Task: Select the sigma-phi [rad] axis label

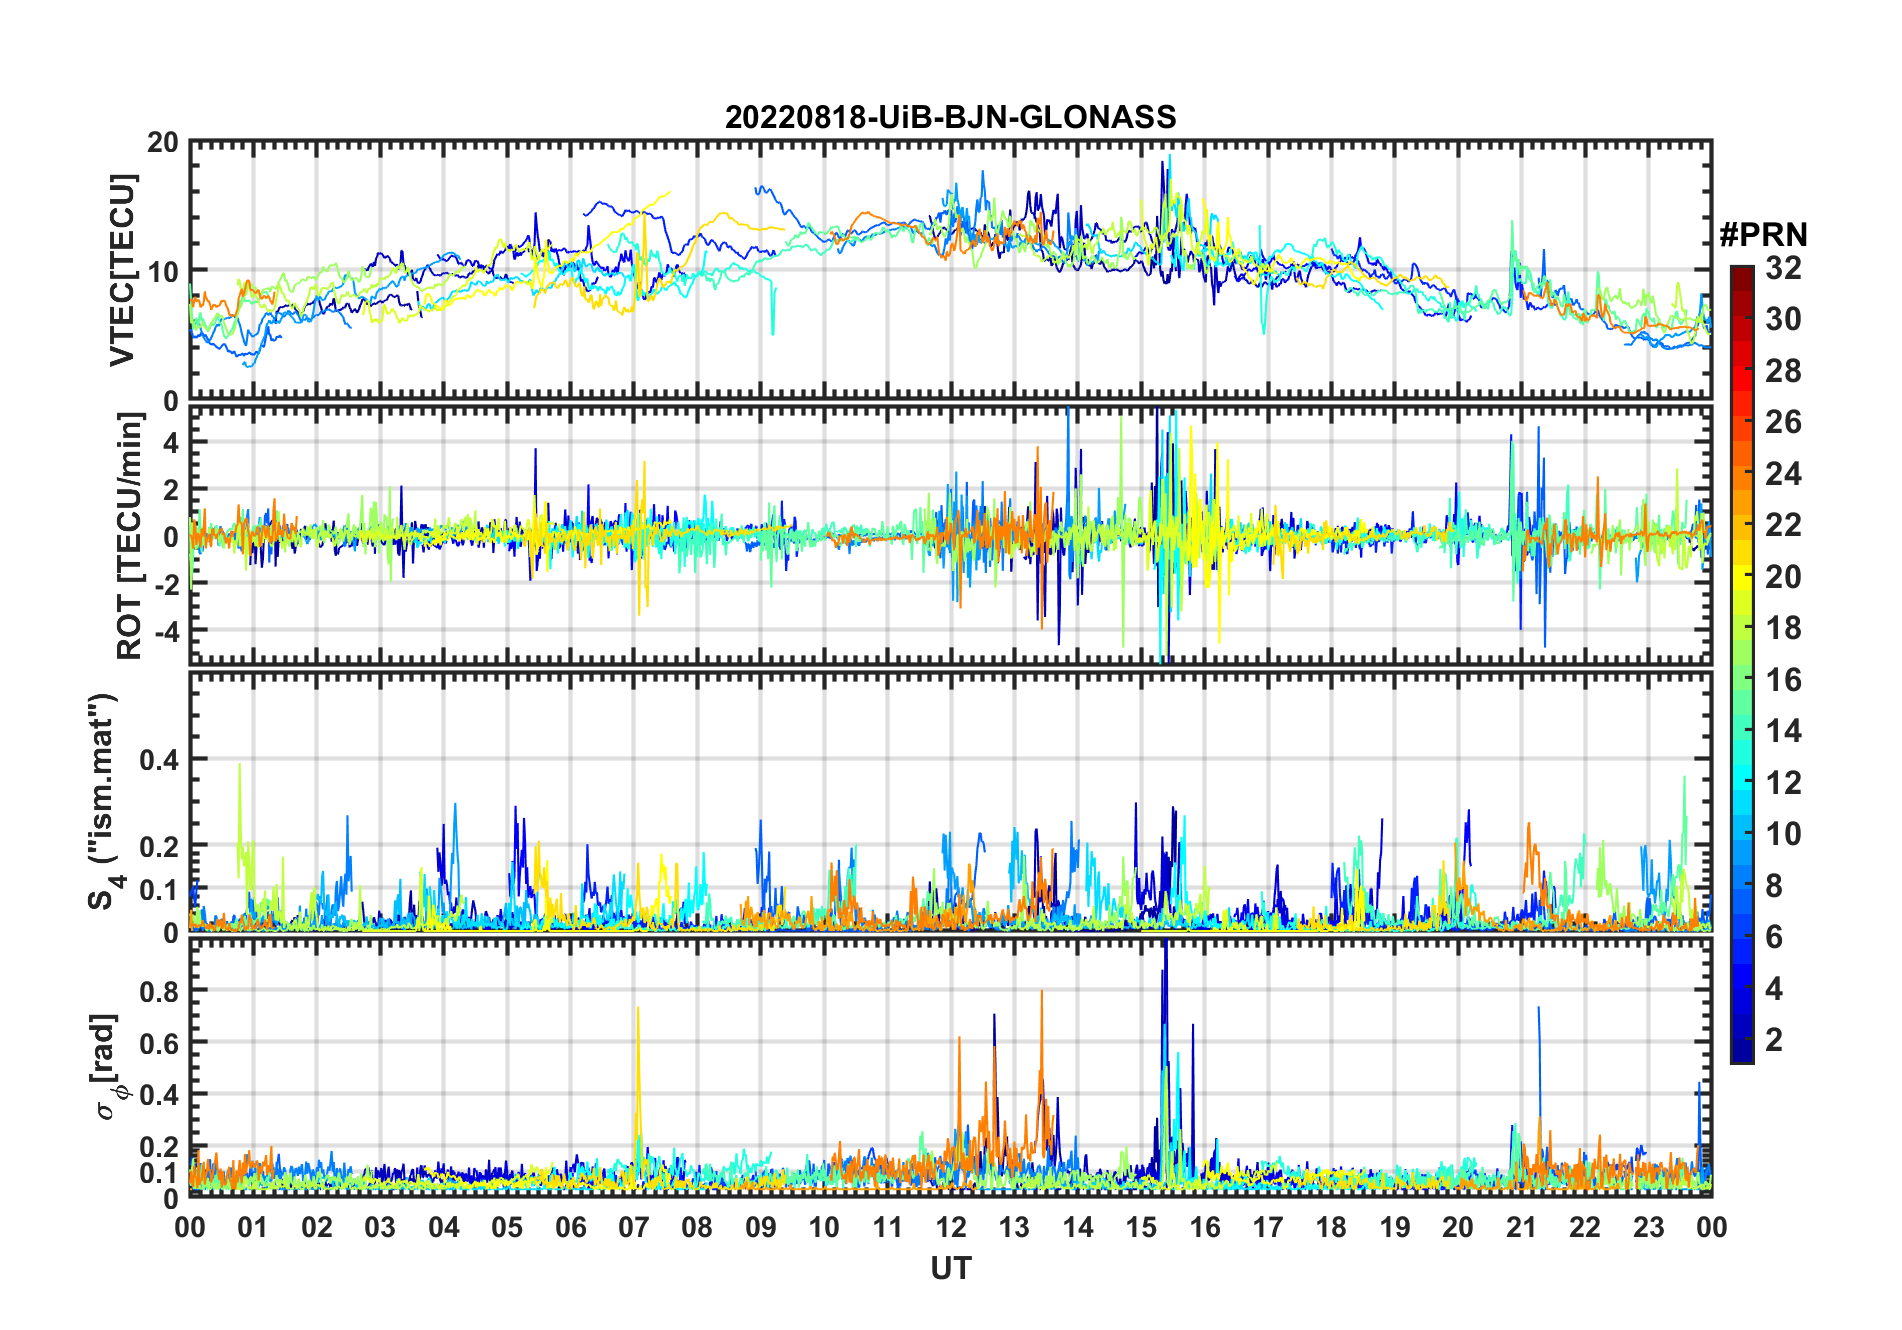Action: click(105, 1066)
